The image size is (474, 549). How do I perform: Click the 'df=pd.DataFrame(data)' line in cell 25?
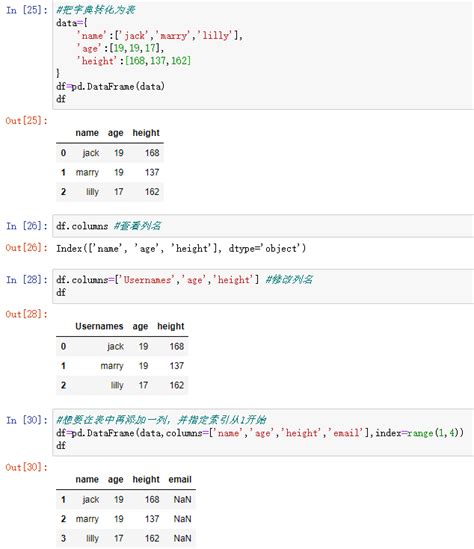110,86
